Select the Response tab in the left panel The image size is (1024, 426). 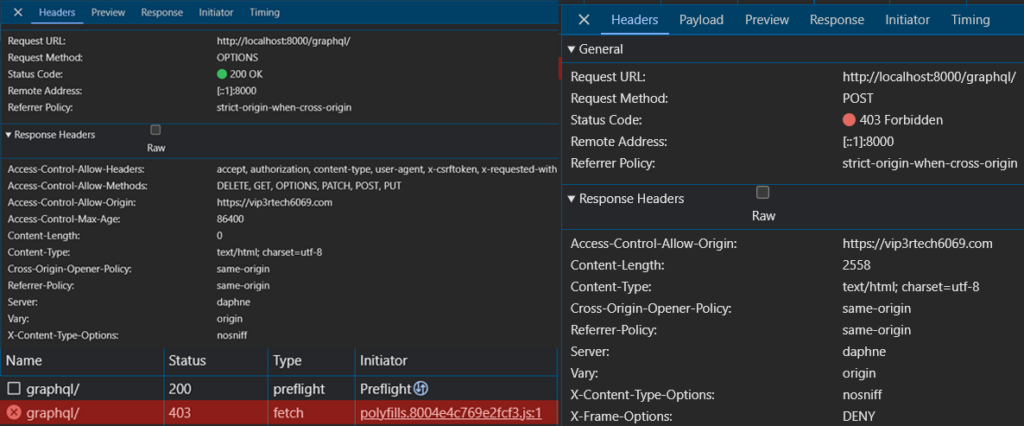point(162,13)
